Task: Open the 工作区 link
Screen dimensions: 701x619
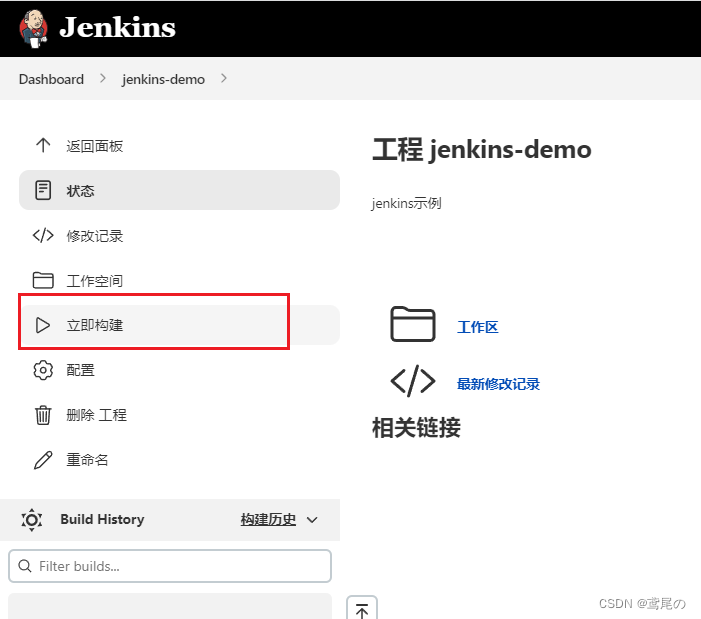Action: [x=477, y=327]
